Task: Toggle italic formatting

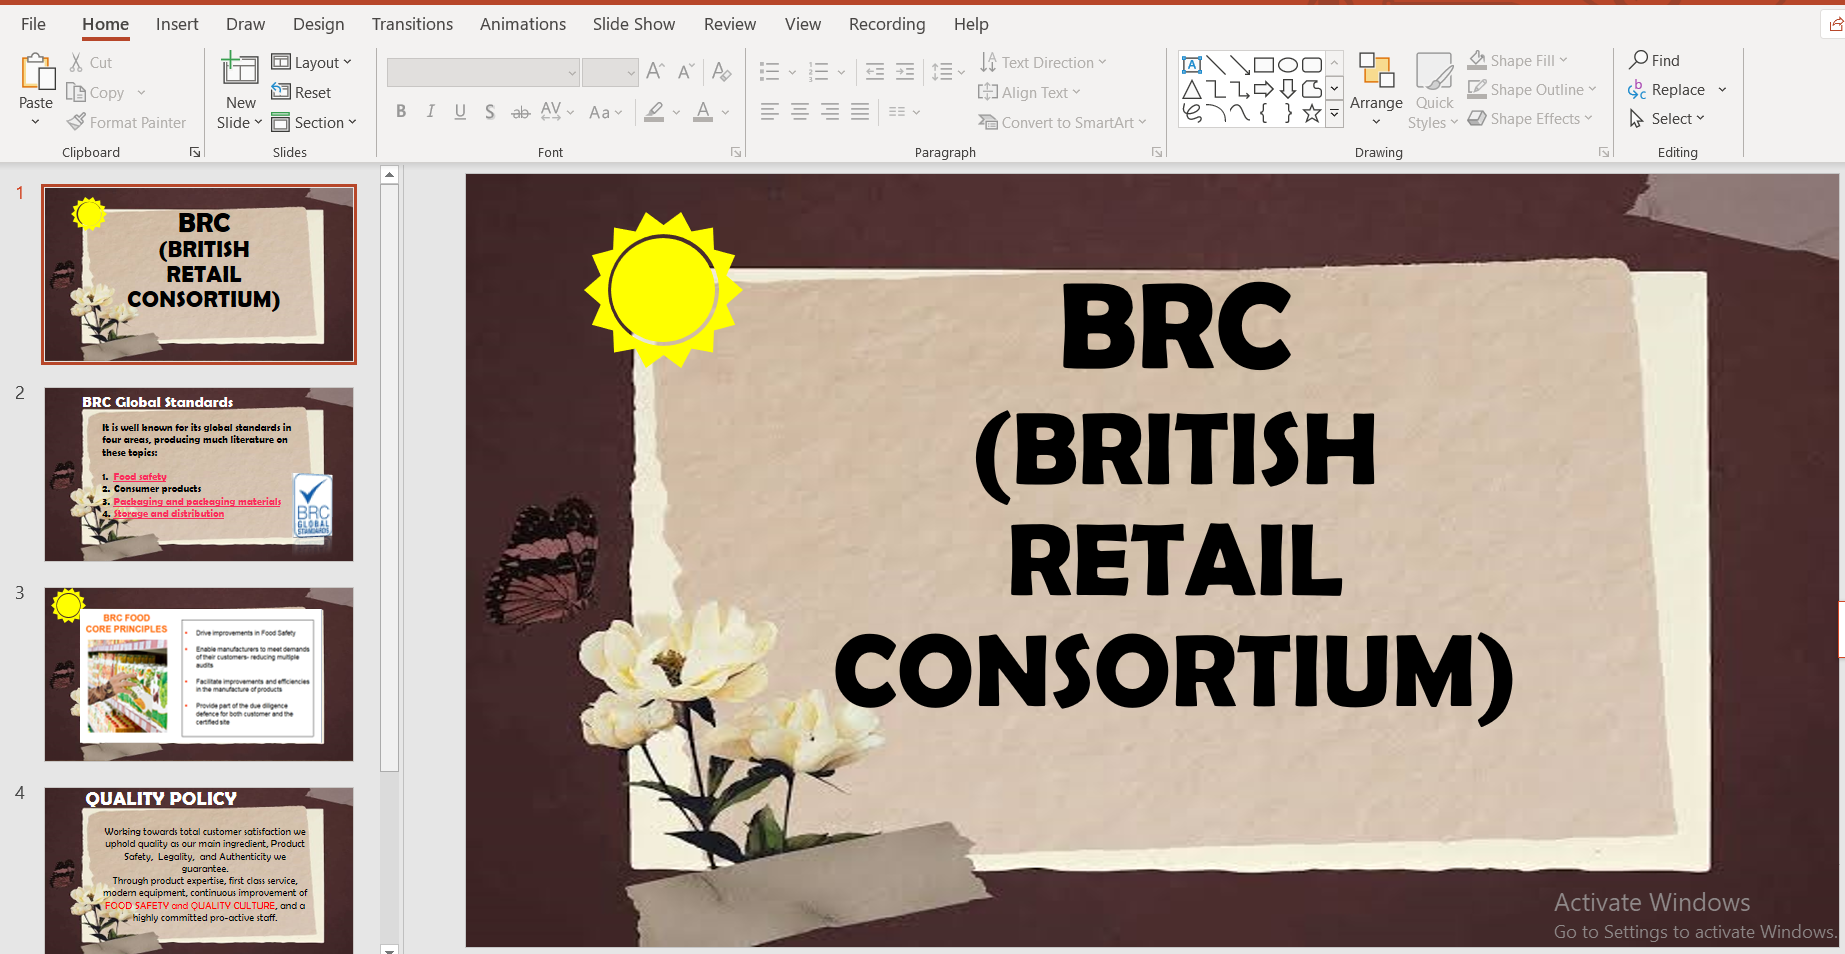Action: [430, 112]
